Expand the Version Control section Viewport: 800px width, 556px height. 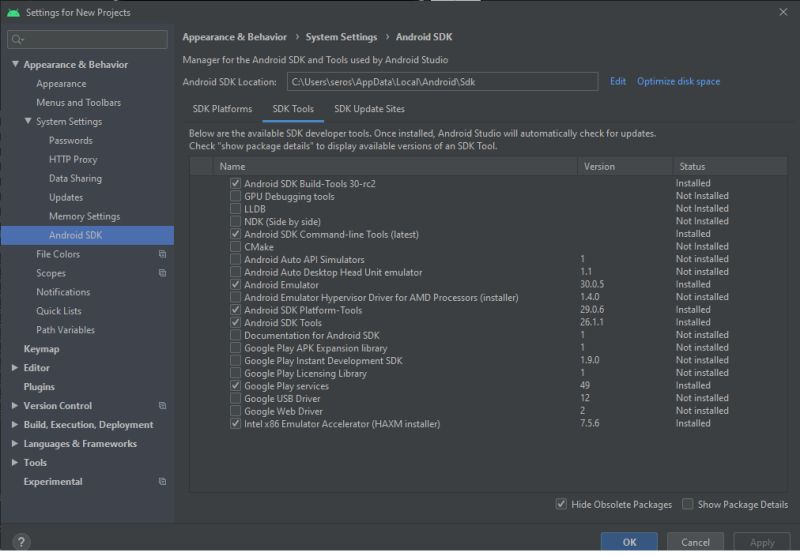click(15, 406)
